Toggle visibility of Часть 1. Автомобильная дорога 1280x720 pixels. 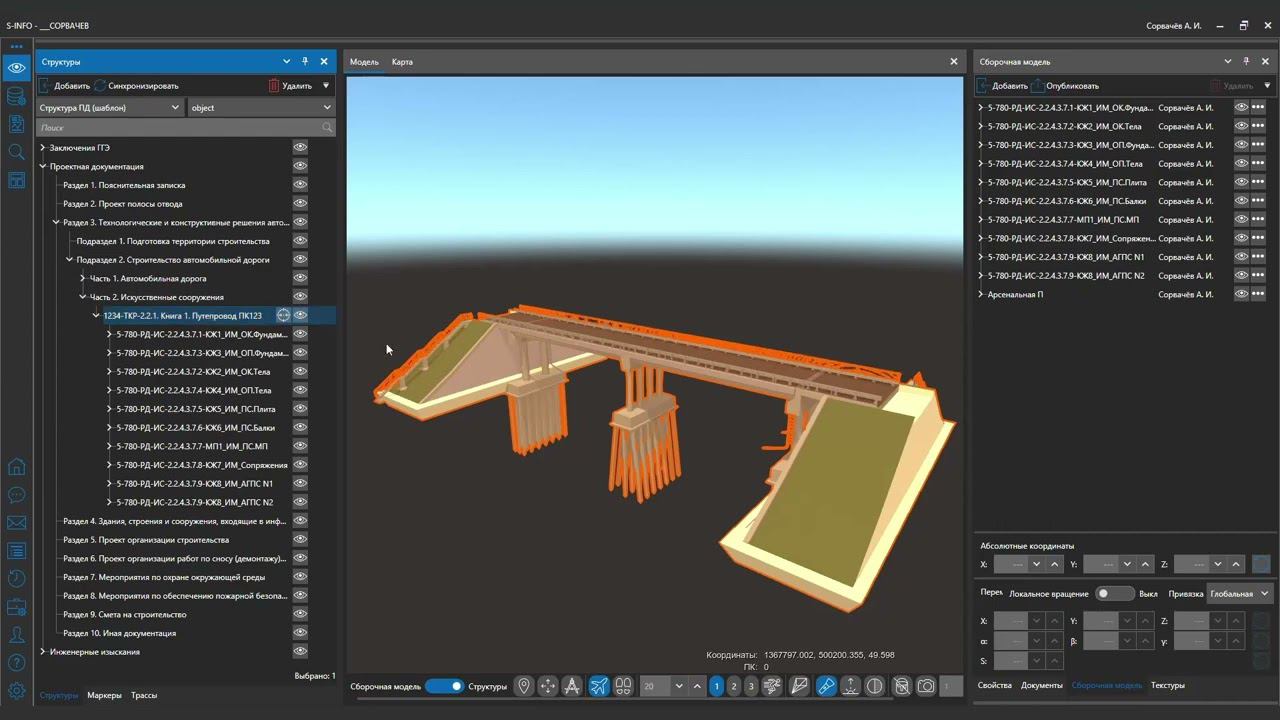pyautogui.click(x=300, y=278)
